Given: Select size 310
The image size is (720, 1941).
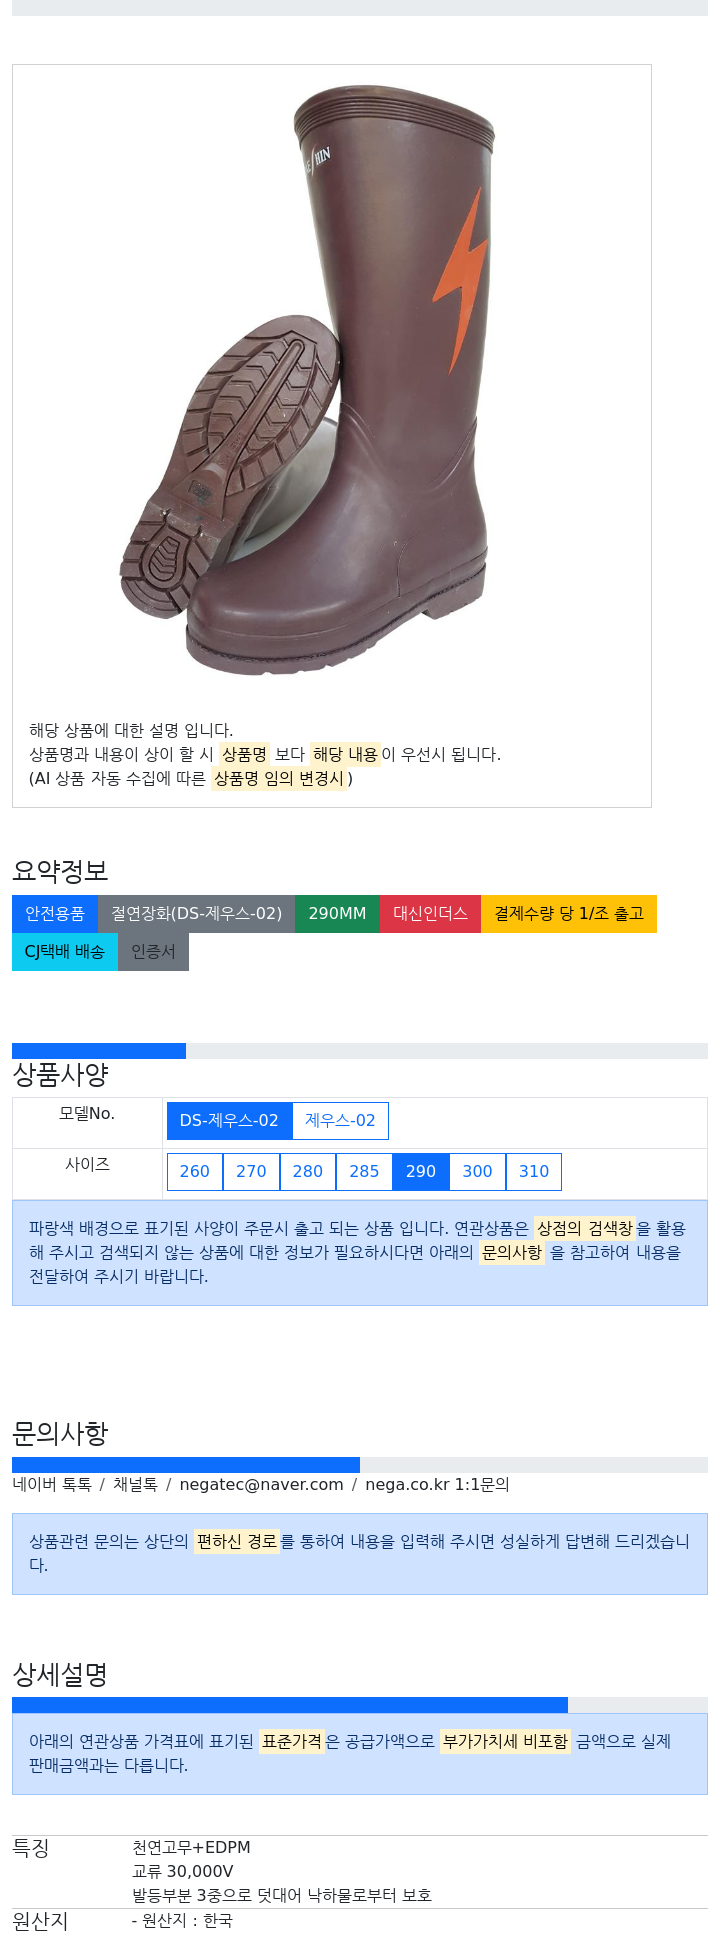Looking at the screenshot, I should tap(534, 1172).
